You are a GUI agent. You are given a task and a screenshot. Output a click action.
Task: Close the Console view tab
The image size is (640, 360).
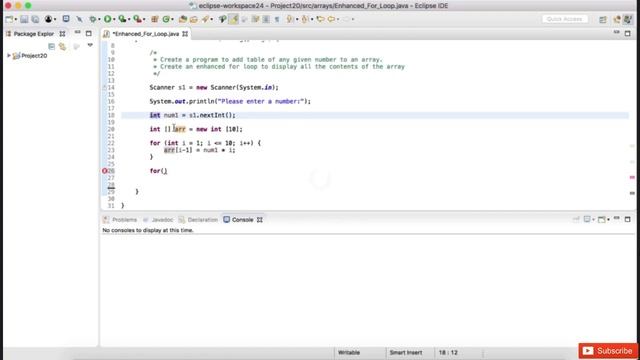260,220
